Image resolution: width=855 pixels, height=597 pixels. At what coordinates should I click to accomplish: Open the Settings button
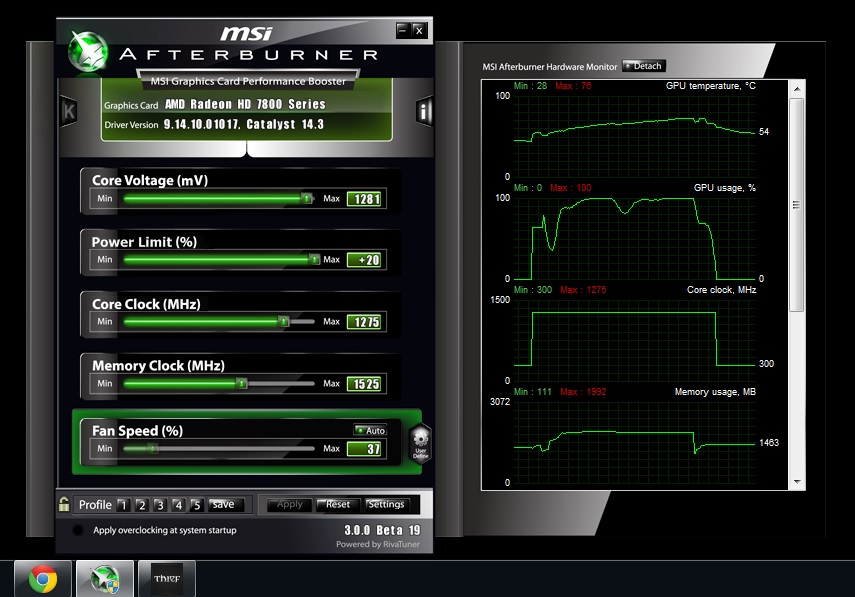tap(387, 504)
